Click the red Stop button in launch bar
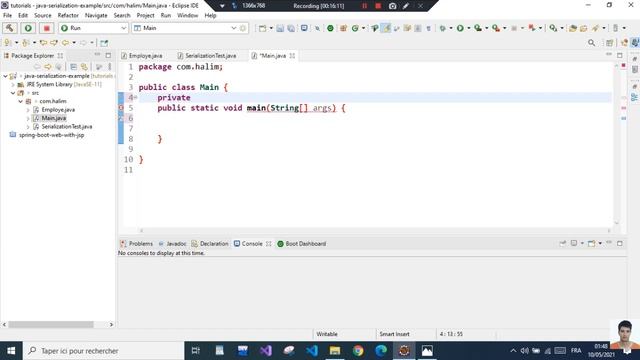Image resolution: width=640 pixels, height=360 pixels. pos(47,28)
